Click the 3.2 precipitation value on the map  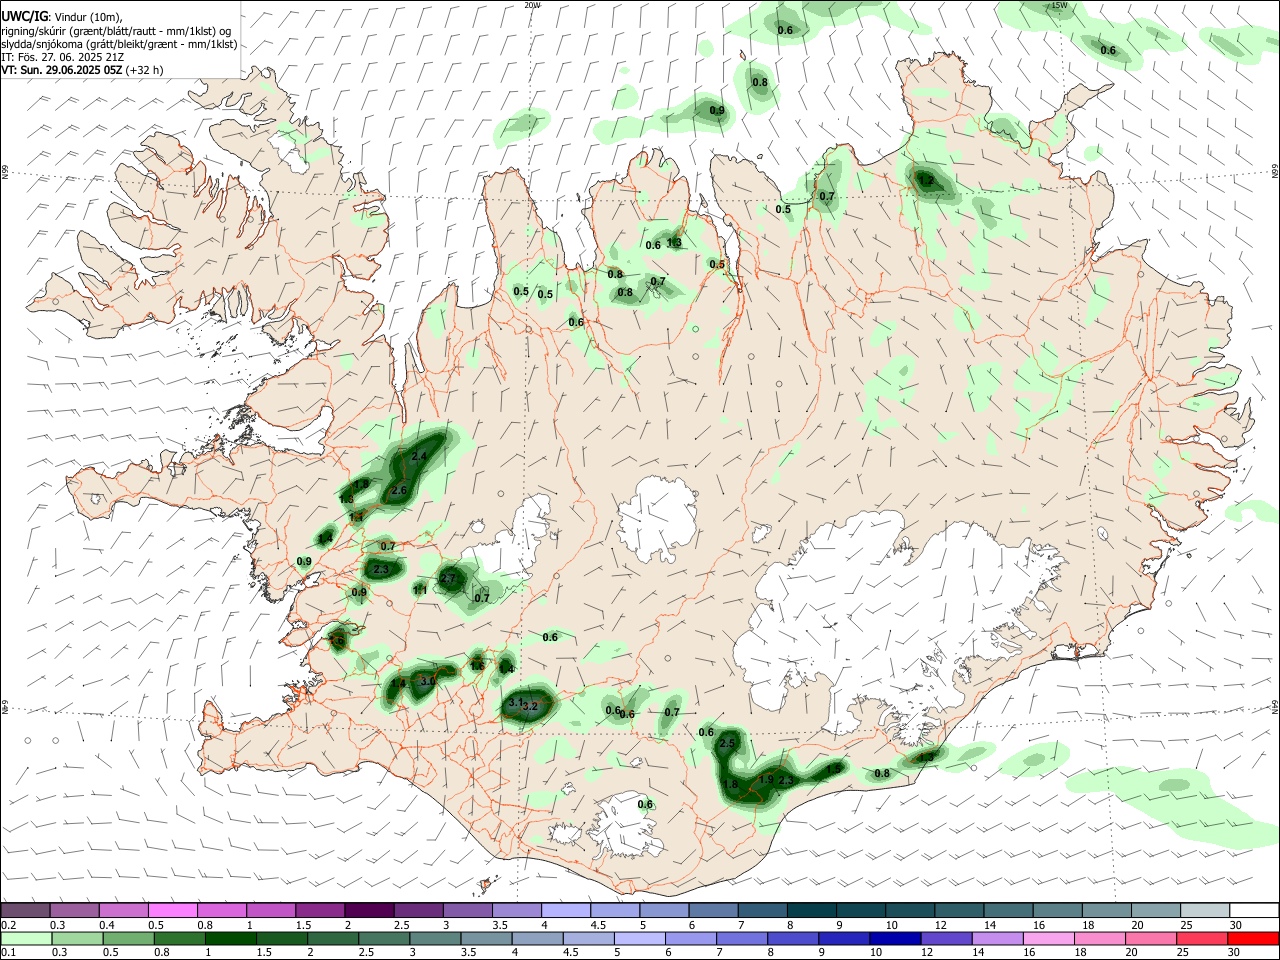(531, 706)
